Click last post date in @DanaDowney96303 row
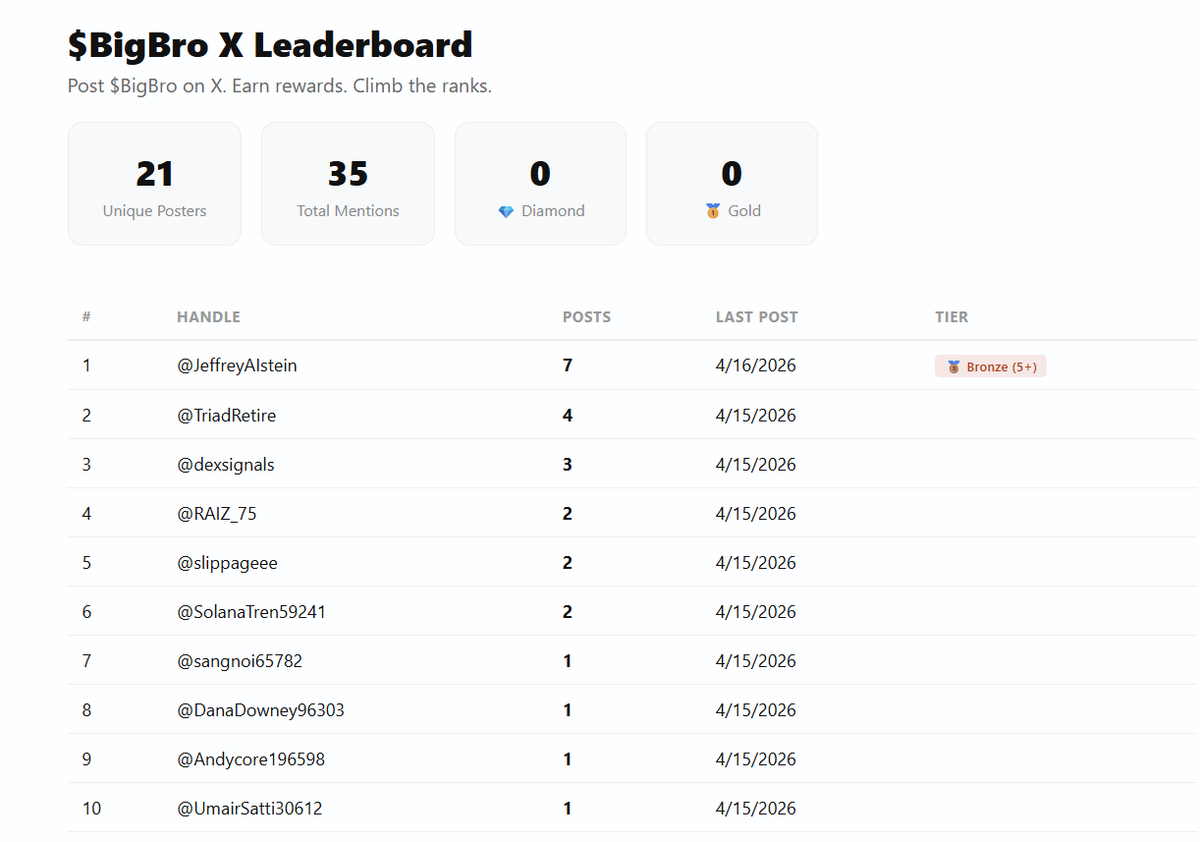The image size is (1200, 842). coord(756,710)
